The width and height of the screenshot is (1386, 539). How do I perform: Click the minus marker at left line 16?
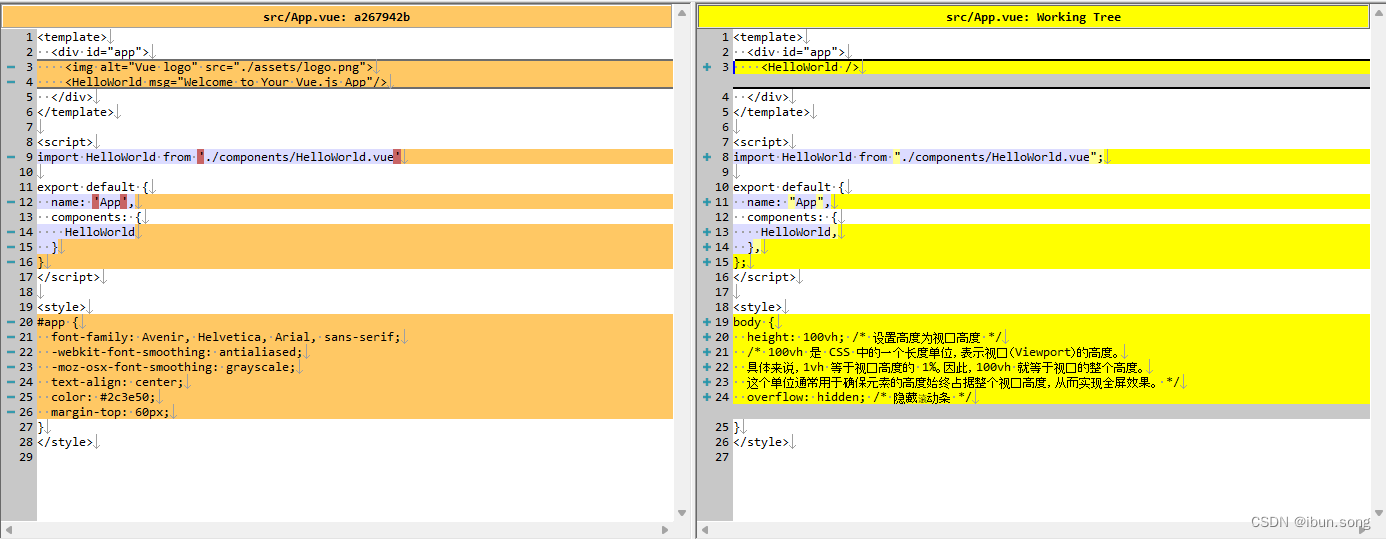[9, 262]
